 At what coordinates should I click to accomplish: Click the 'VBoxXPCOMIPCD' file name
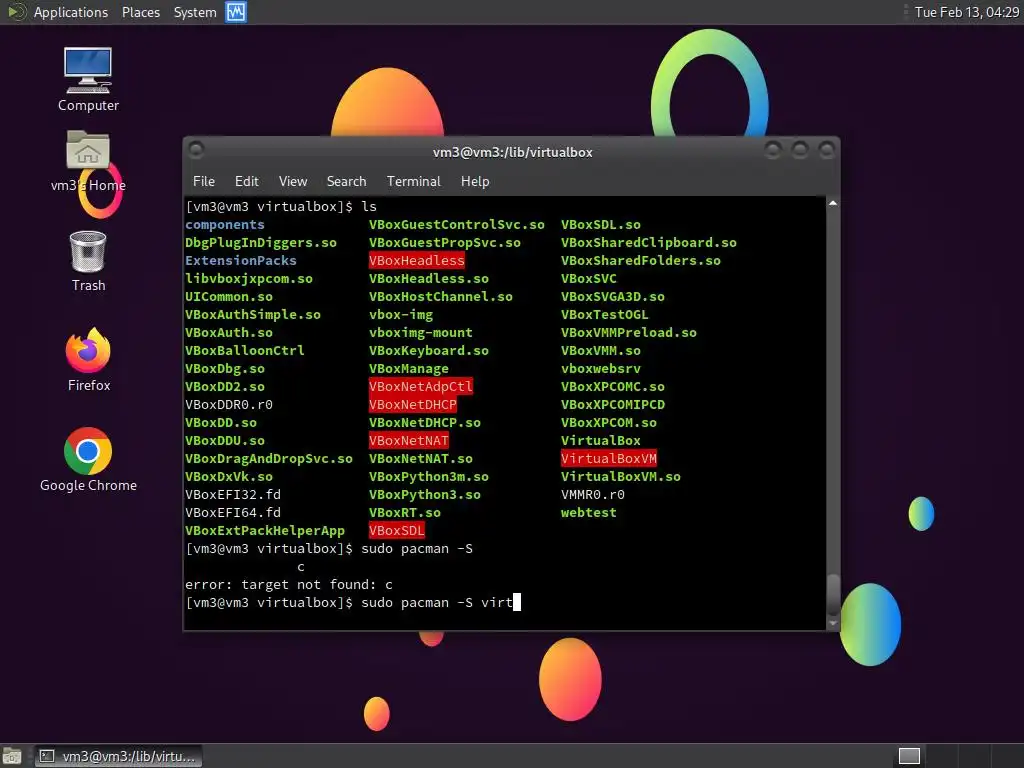pos(613,405)
